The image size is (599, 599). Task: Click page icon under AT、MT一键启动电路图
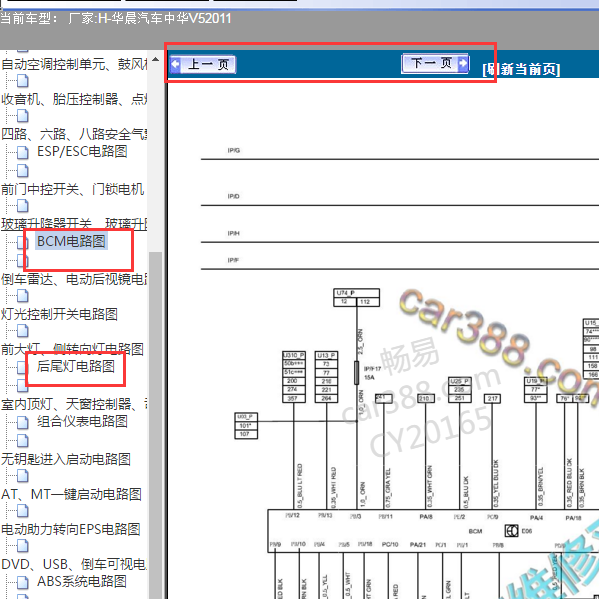(x=23, y=511)
